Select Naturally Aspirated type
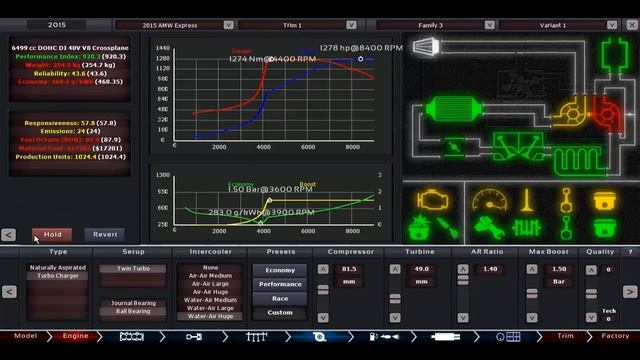Screen dimensions: 640x360 pyautogui.click(x=58, y=268)
